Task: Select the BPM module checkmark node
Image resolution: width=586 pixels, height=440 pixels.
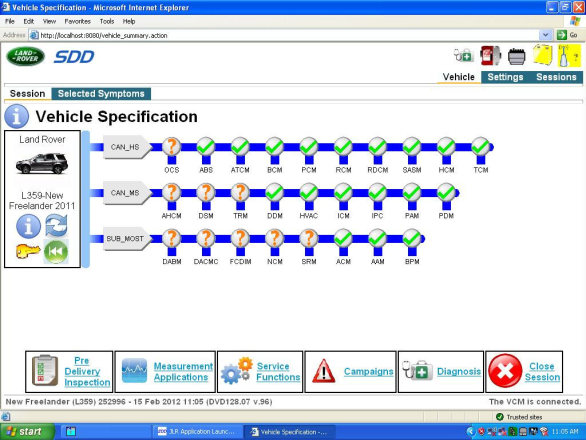Action: 412,238
